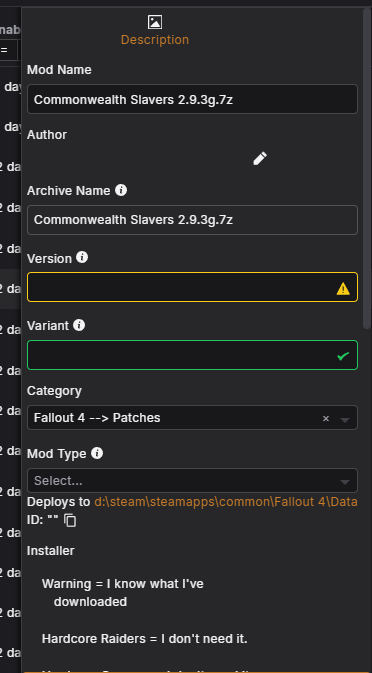Click the info icon next to Version

pyautogui.click(x=82, y=258)
